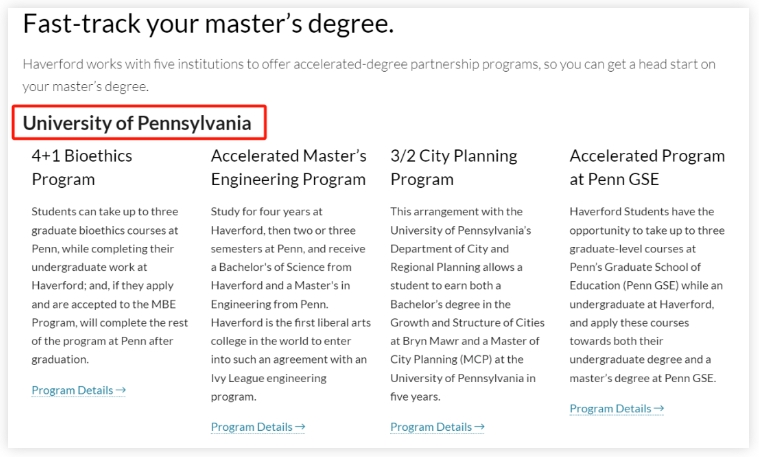
Task: Open Program Details under 3/2 City Planning Program
Action: pyautogui.click(x=437, y=427)
